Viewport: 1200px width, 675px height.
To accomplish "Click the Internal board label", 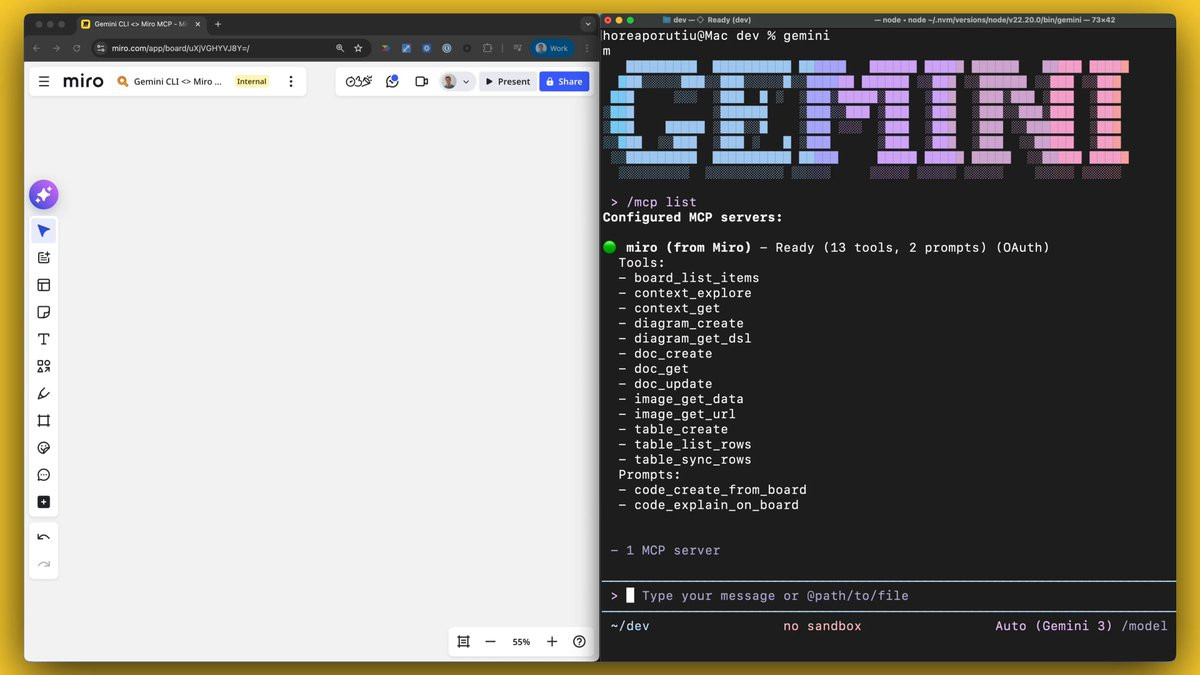I will 252,82.
